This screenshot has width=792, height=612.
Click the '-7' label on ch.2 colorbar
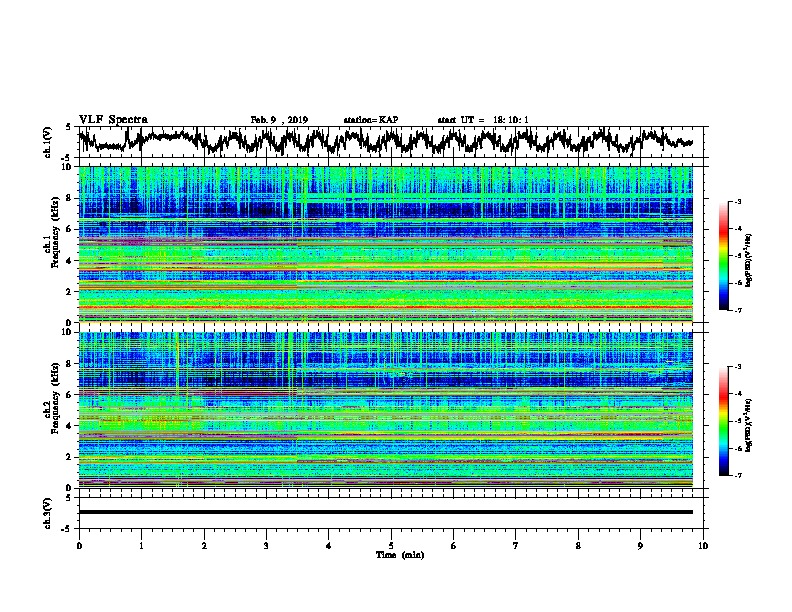738,476
